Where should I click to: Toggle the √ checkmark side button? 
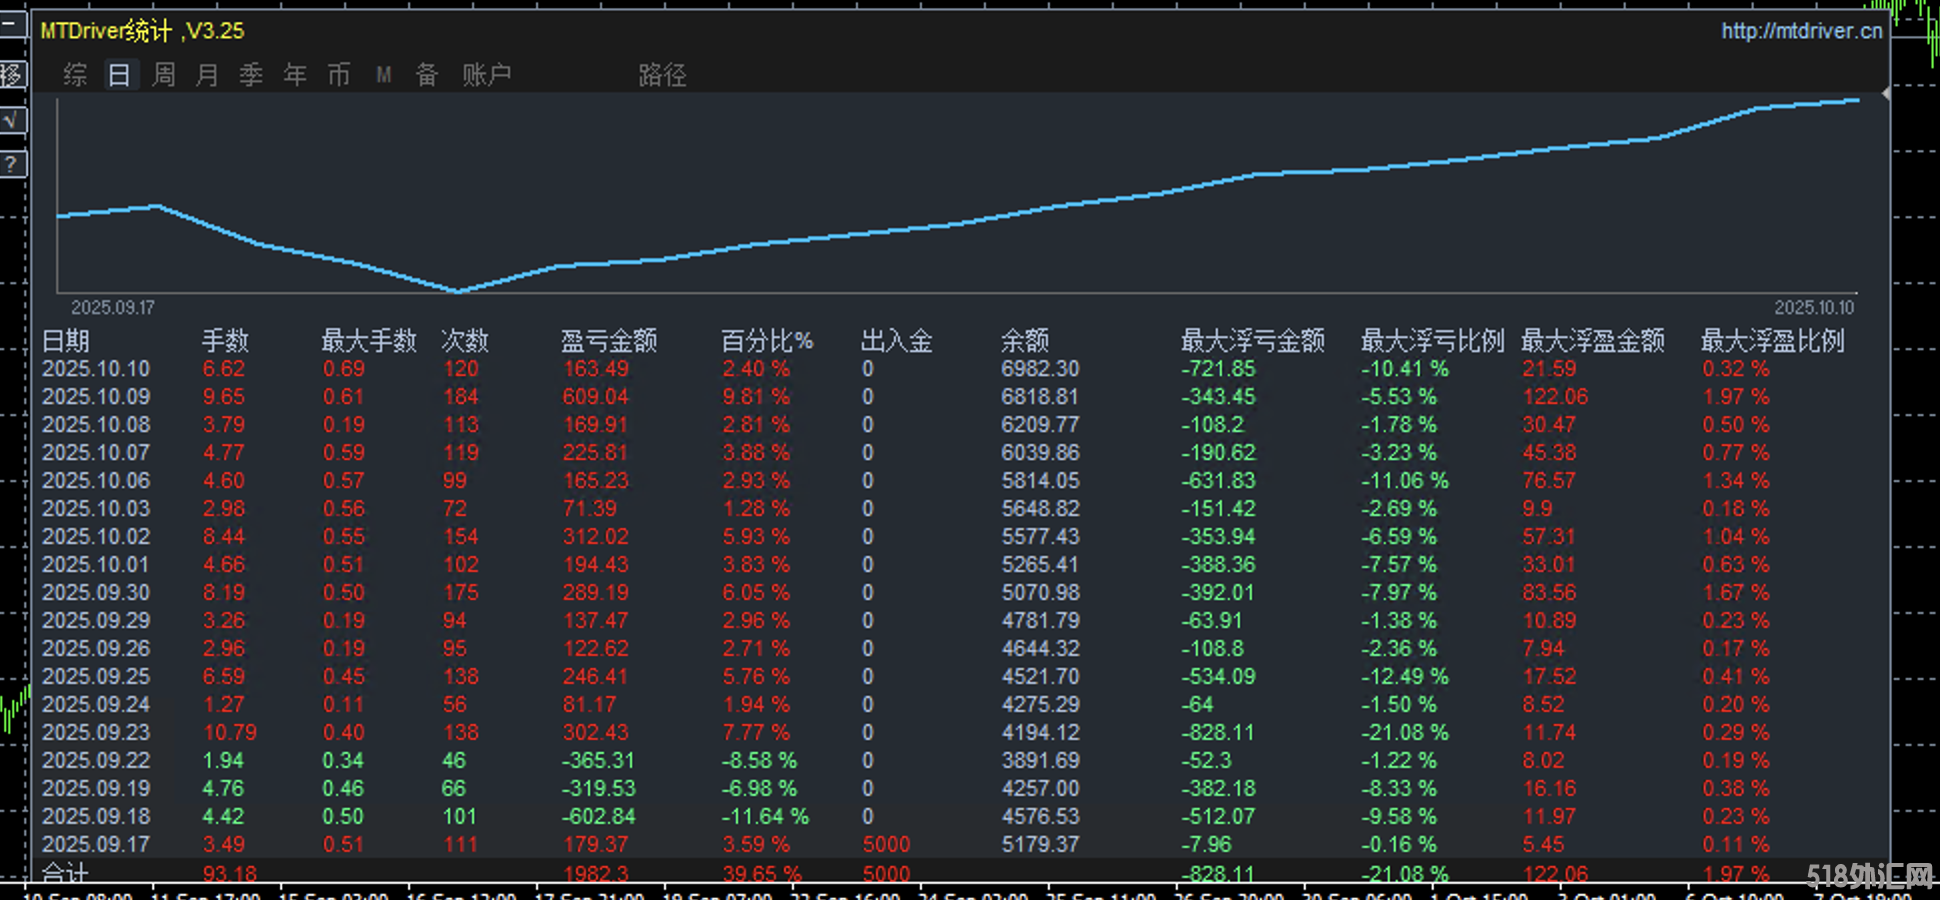[12, 121]
